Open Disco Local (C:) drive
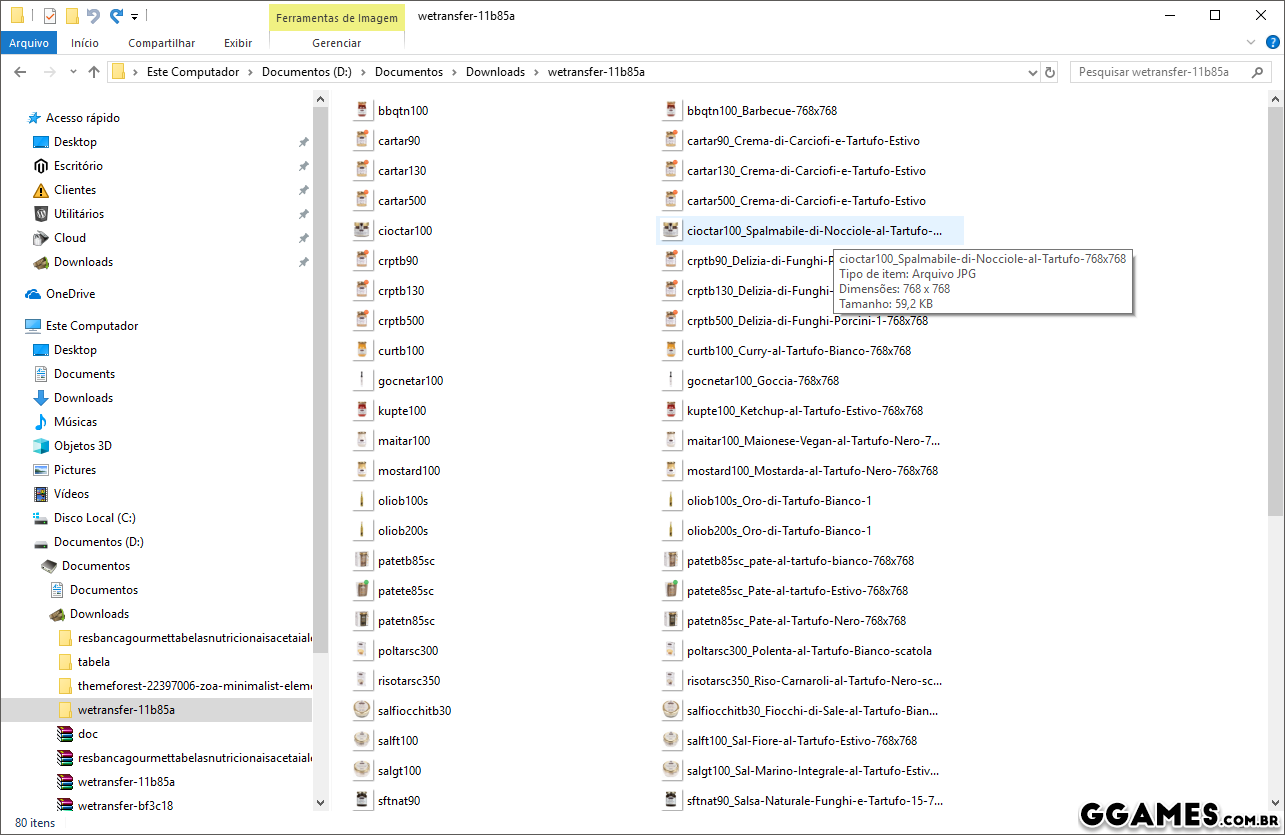 pos(94,518)
